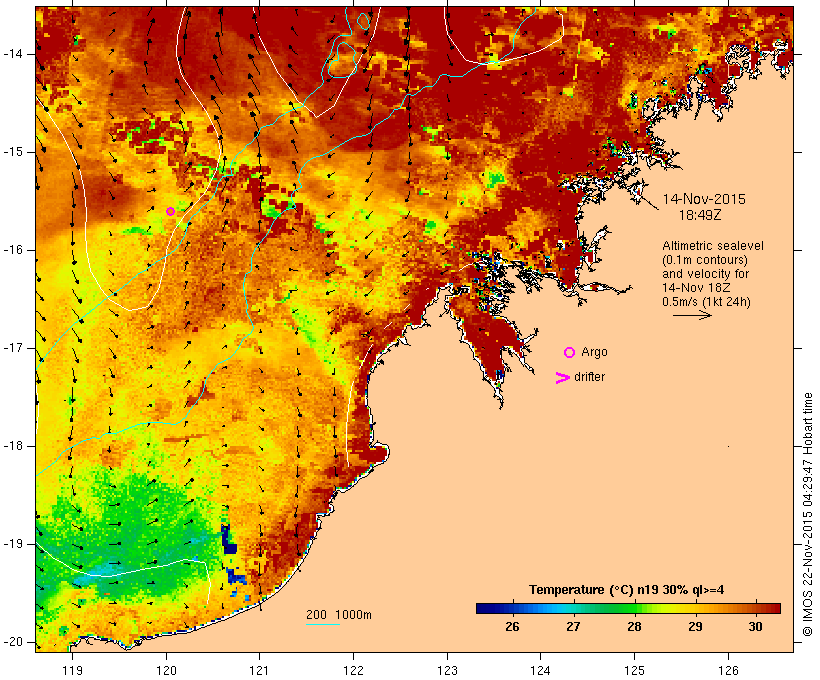
Task: Click the cyan isobath legend line
Action: tap(323, 624)
